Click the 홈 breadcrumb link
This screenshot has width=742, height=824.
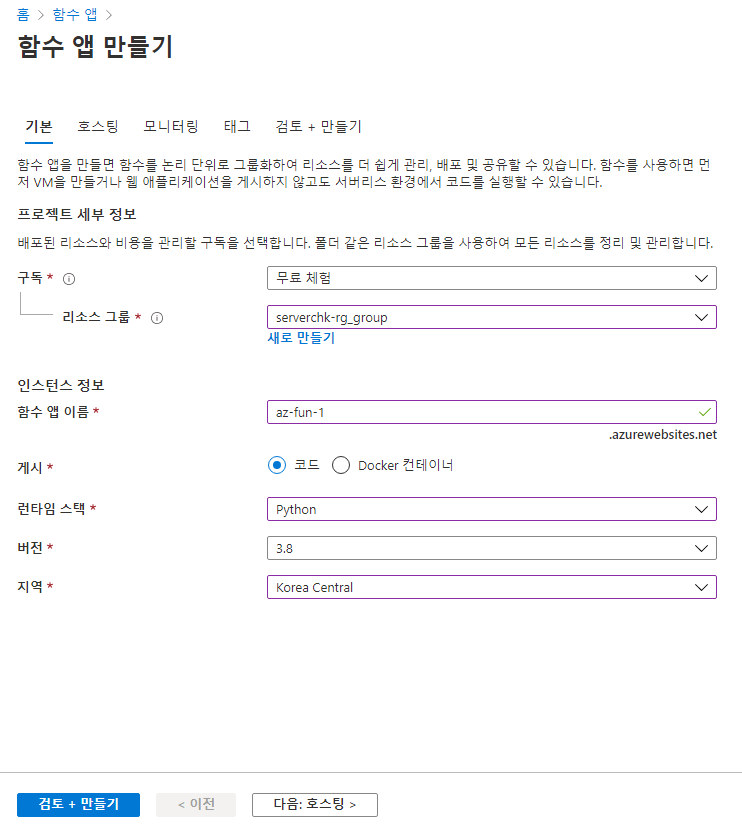23,14
